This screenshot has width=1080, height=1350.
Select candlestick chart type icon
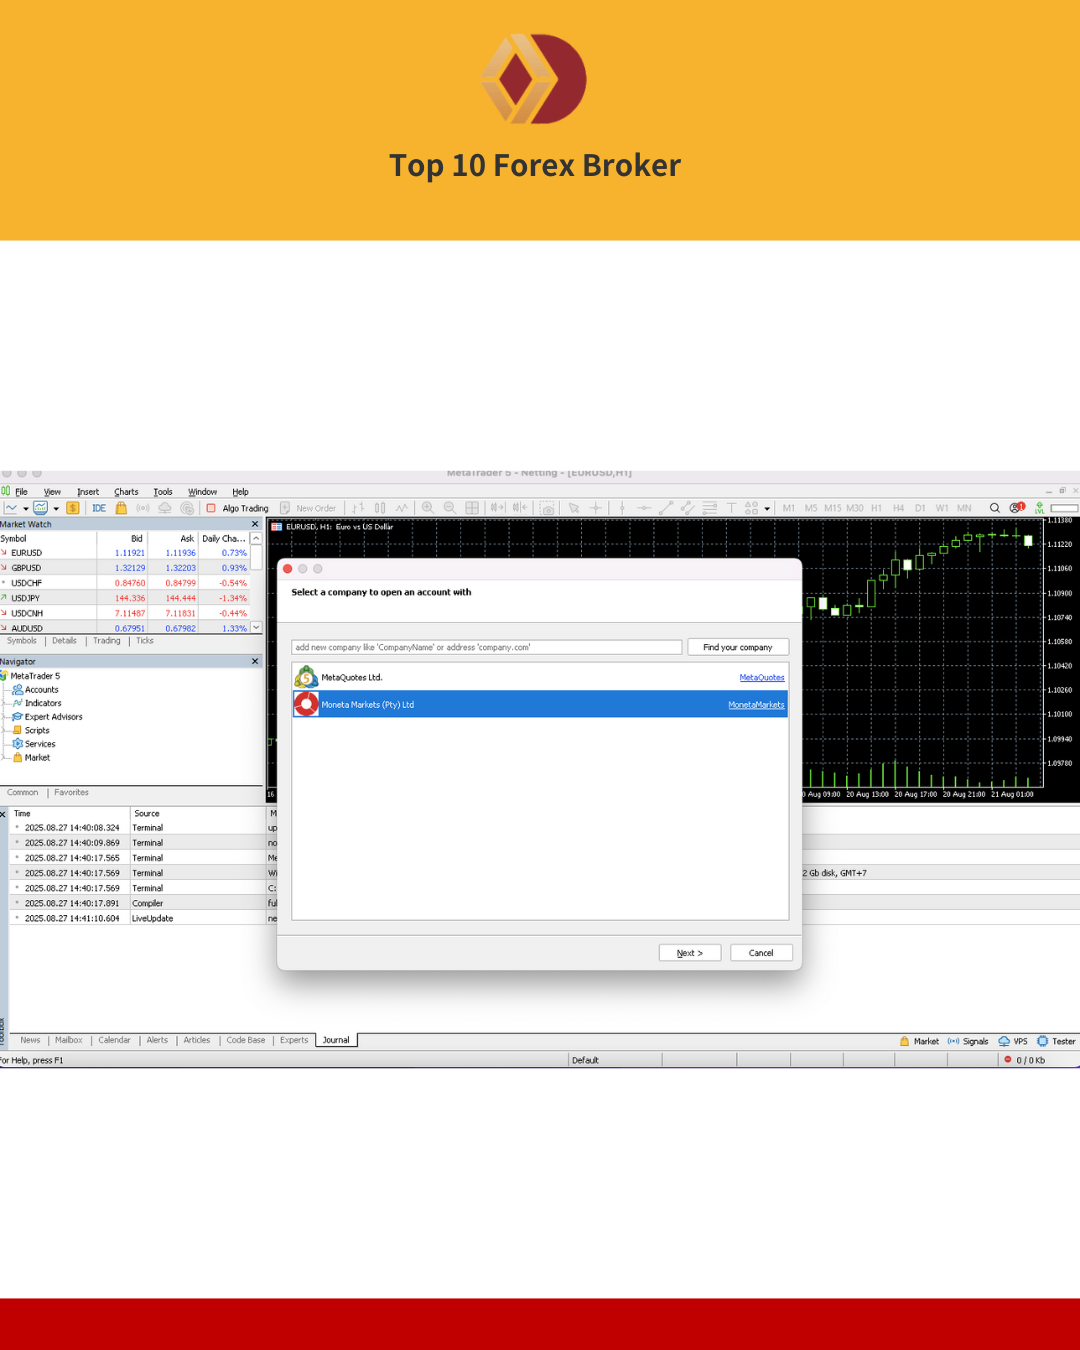(x=380, y=508)
